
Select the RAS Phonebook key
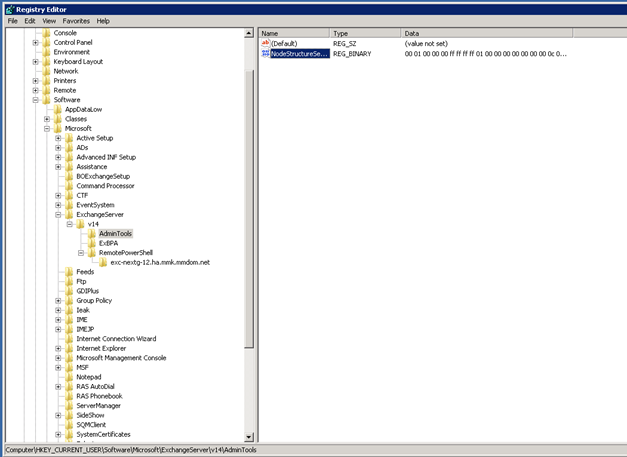[100, 396]
